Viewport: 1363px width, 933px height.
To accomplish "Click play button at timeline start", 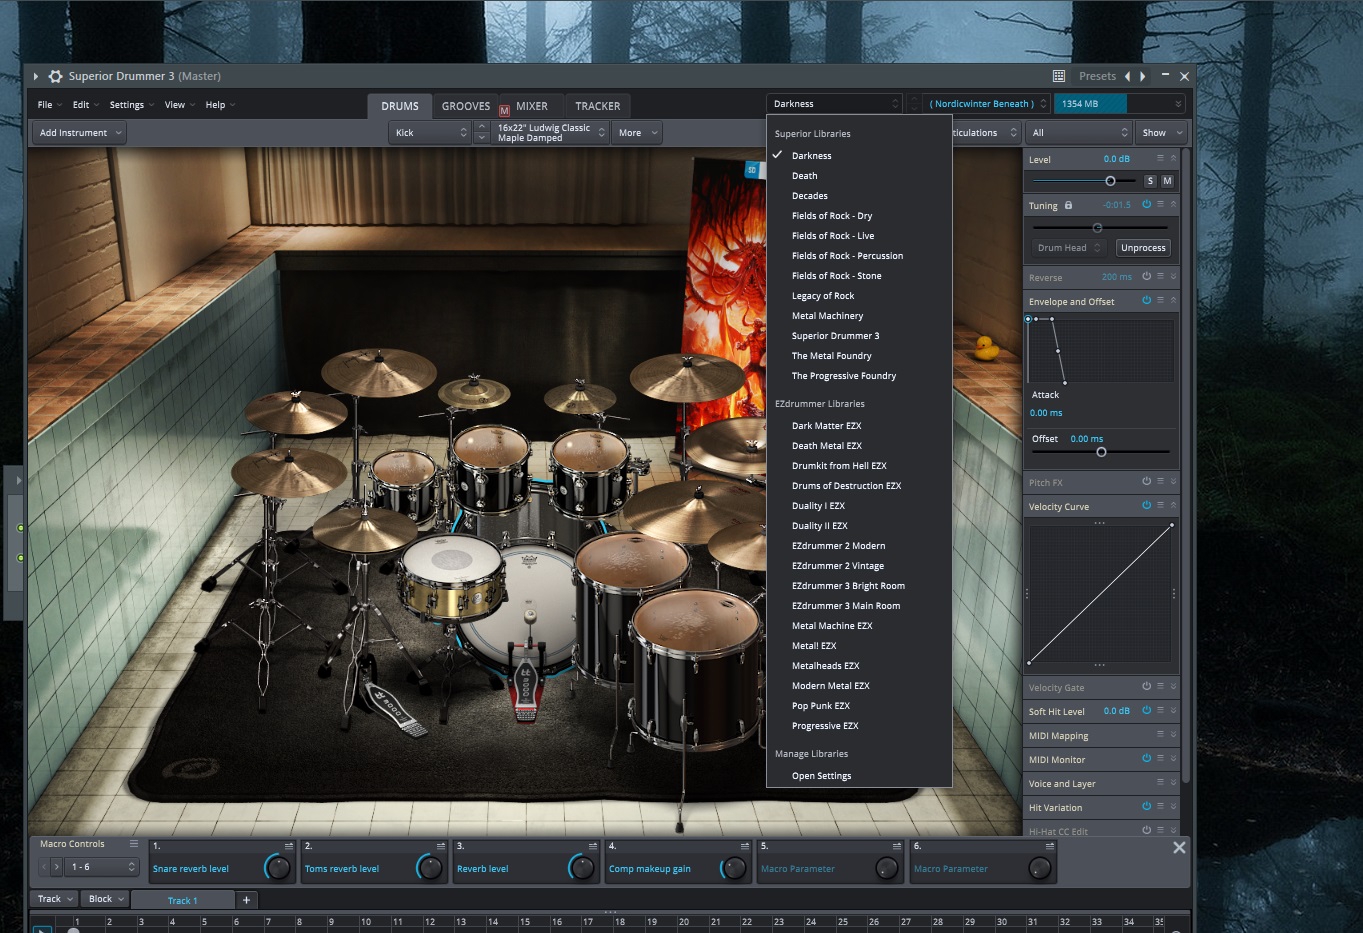I will coord(42,929).
